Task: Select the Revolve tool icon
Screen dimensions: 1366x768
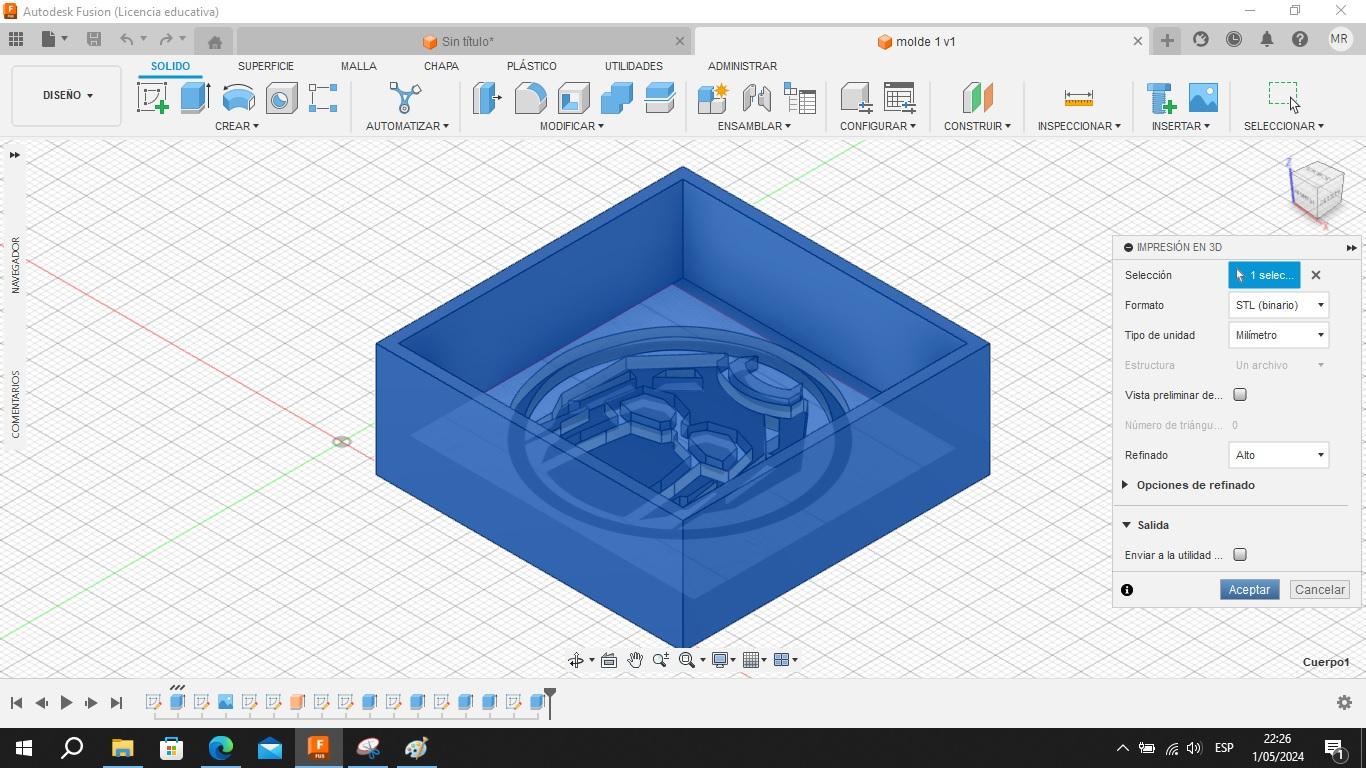Action: pyautogui.click(x=238, y=98)
